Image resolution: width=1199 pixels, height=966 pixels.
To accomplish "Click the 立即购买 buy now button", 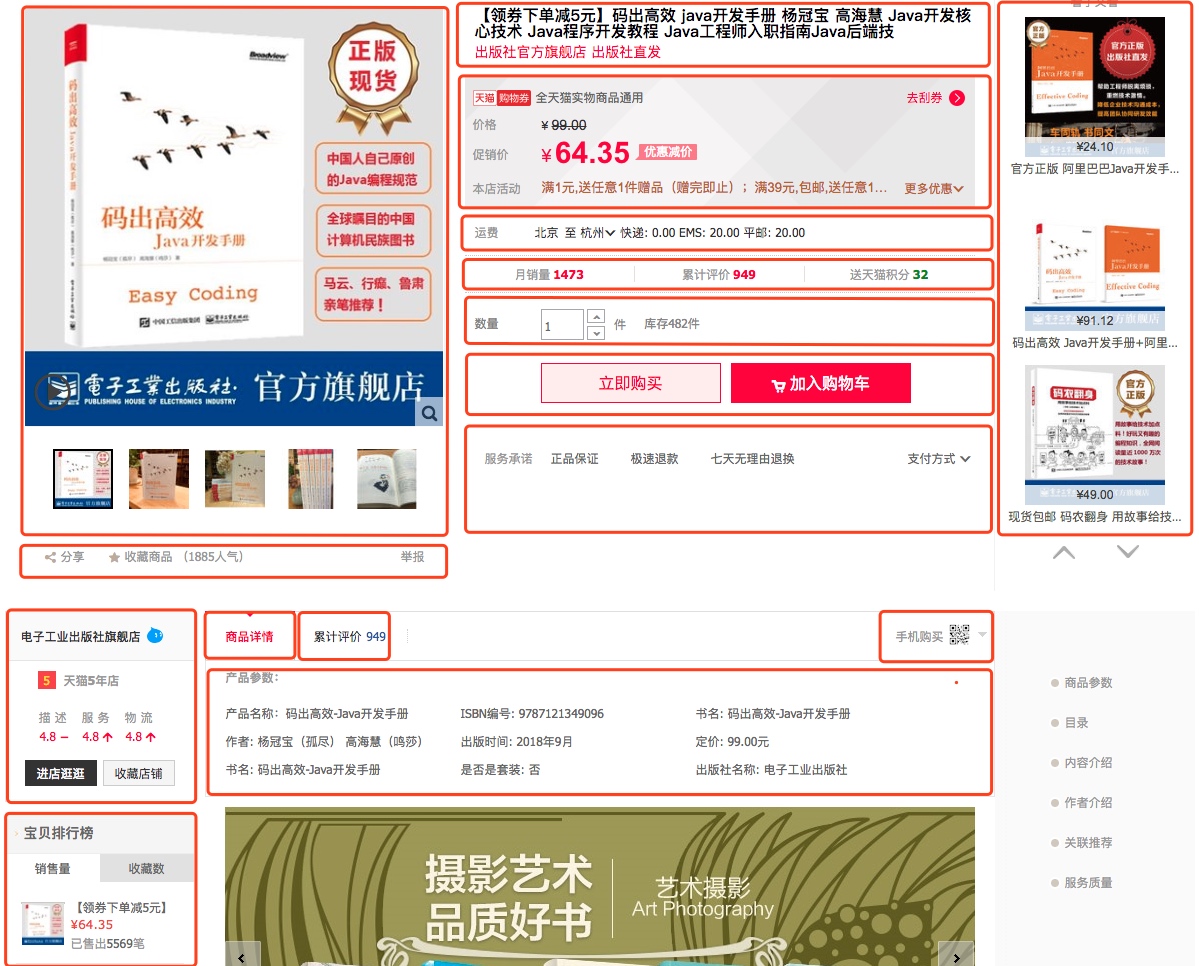I will pyautogui.click(x=630, y=383).
